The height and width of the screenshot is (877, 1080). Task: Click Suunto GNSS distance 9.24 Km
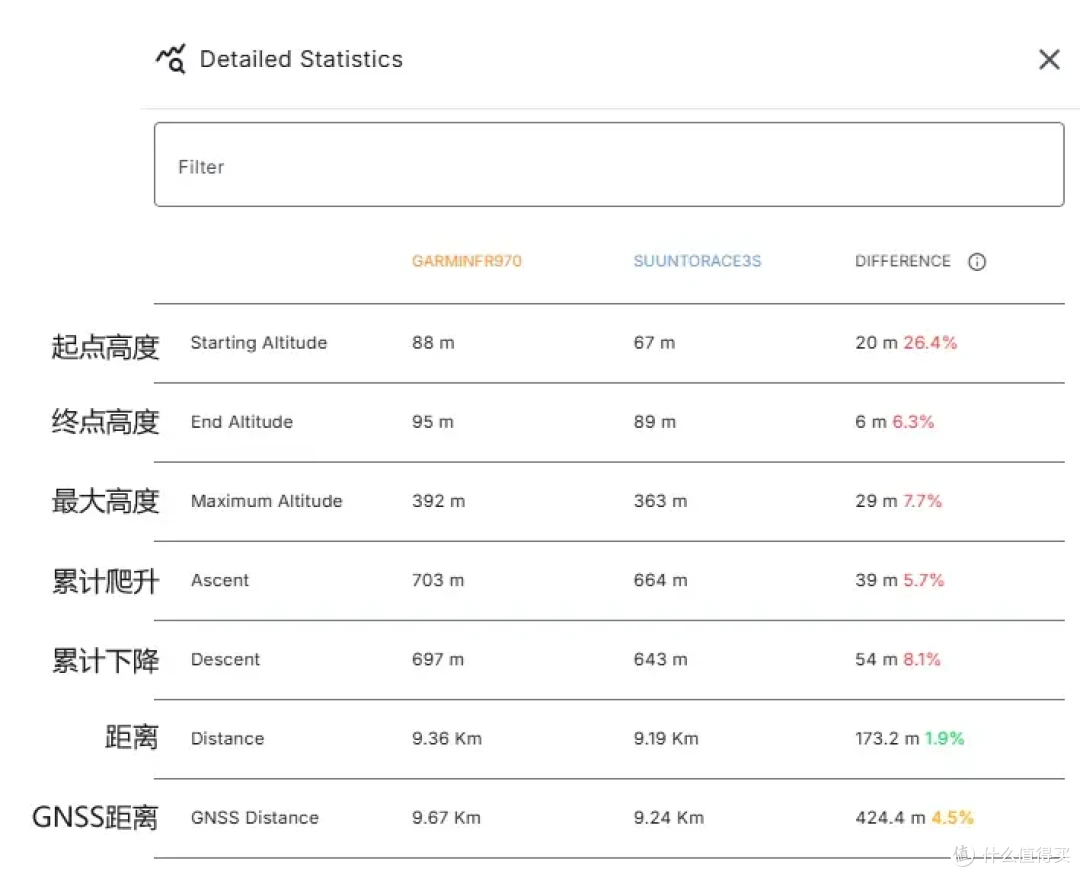coord(669,818)
